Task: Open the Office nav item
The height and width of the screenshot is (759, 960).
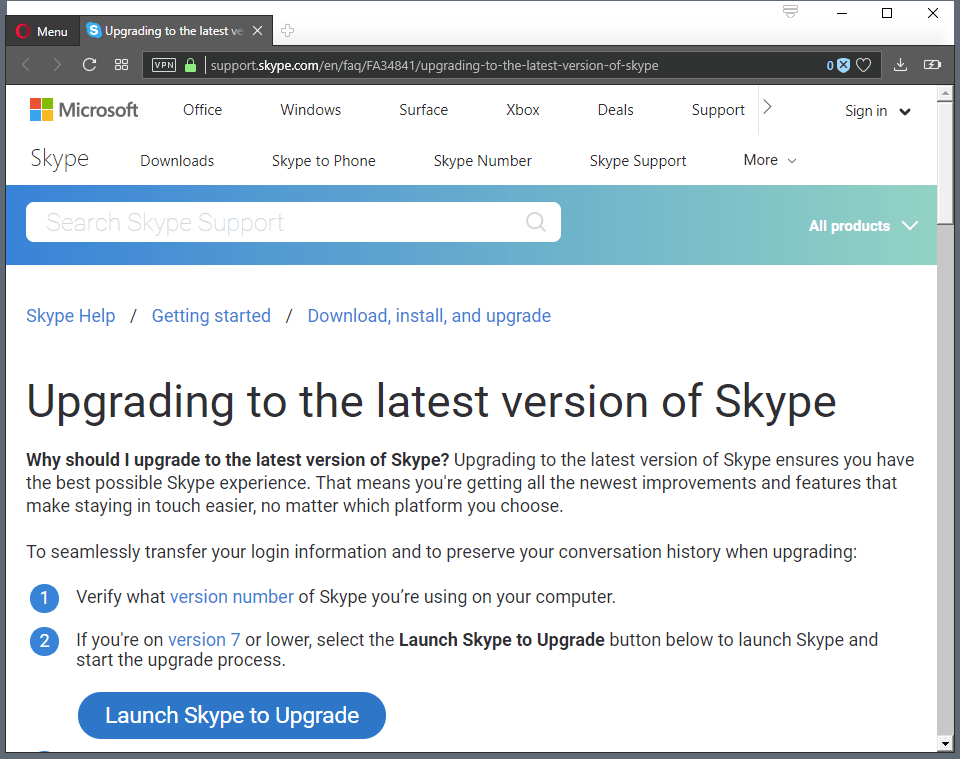Action: tap(203, 110)
